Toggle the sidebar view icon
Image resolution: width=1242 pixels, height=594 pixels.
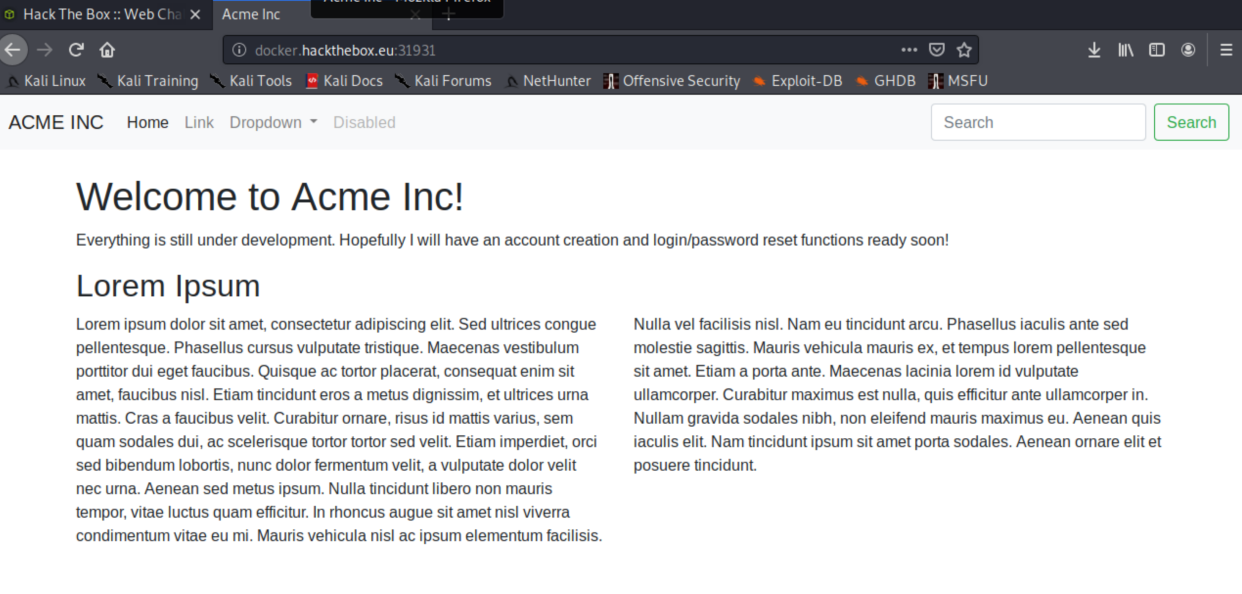click(1157, 50)
